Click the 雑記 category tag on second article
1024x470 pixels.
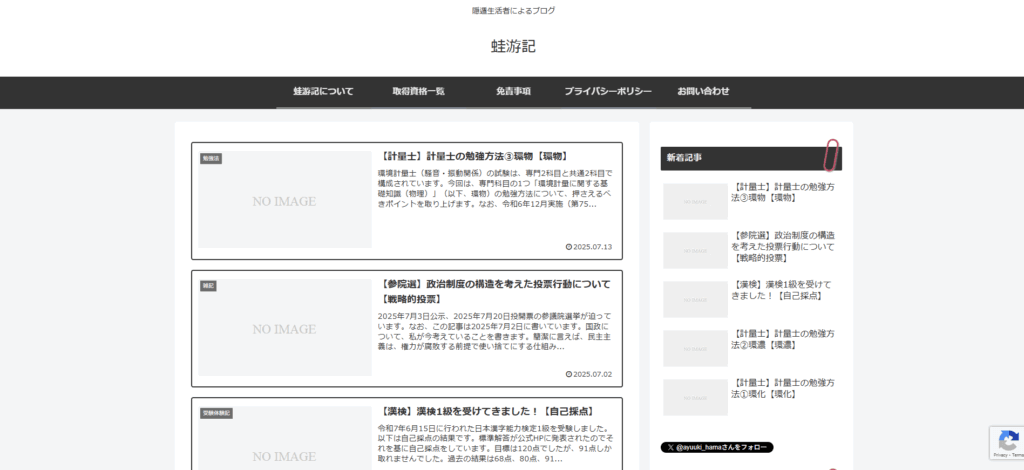click(x=208, y=285)
